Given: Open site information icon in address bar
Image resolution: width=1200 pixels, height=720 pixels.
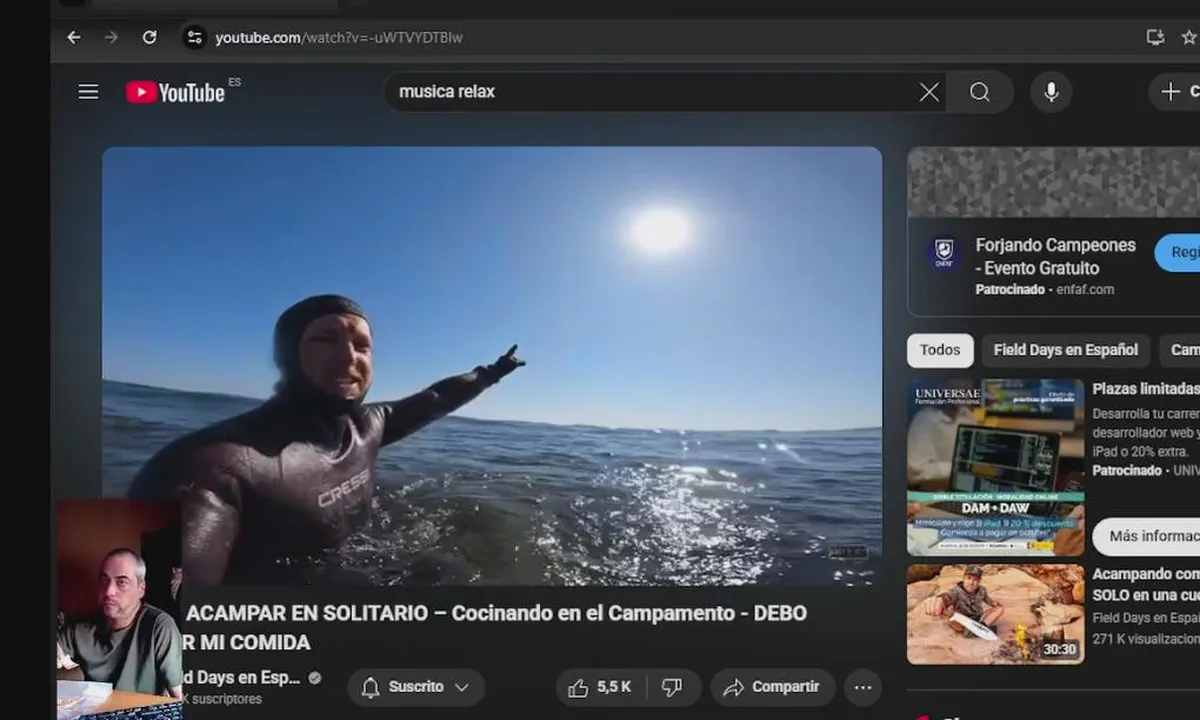Looking at the screenshot, I should [x=194, y=37].
